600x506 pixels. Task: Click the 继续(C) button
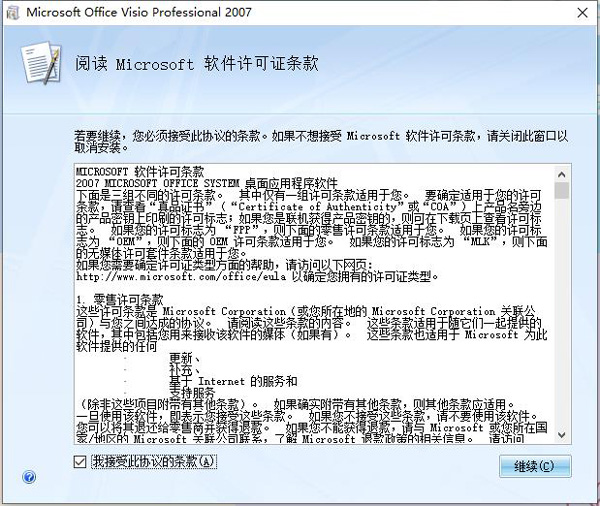click(535, 466)
